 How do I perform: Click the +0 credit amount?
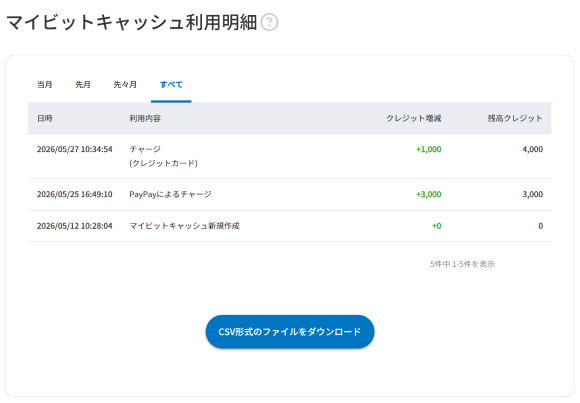[436, 226]
